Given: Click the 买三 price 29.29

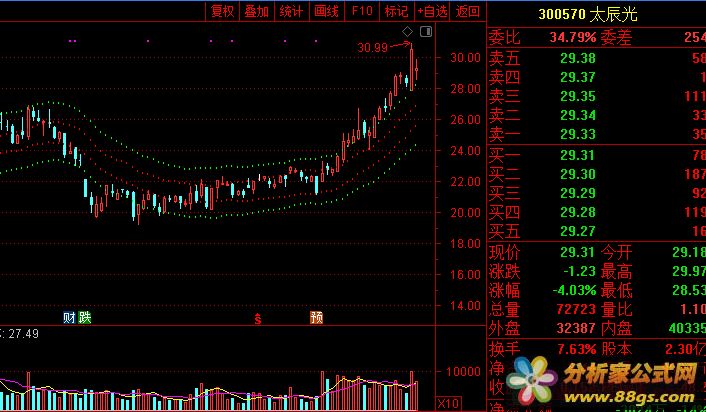Looking at the screenshot, I should click(x=578, y=193).
